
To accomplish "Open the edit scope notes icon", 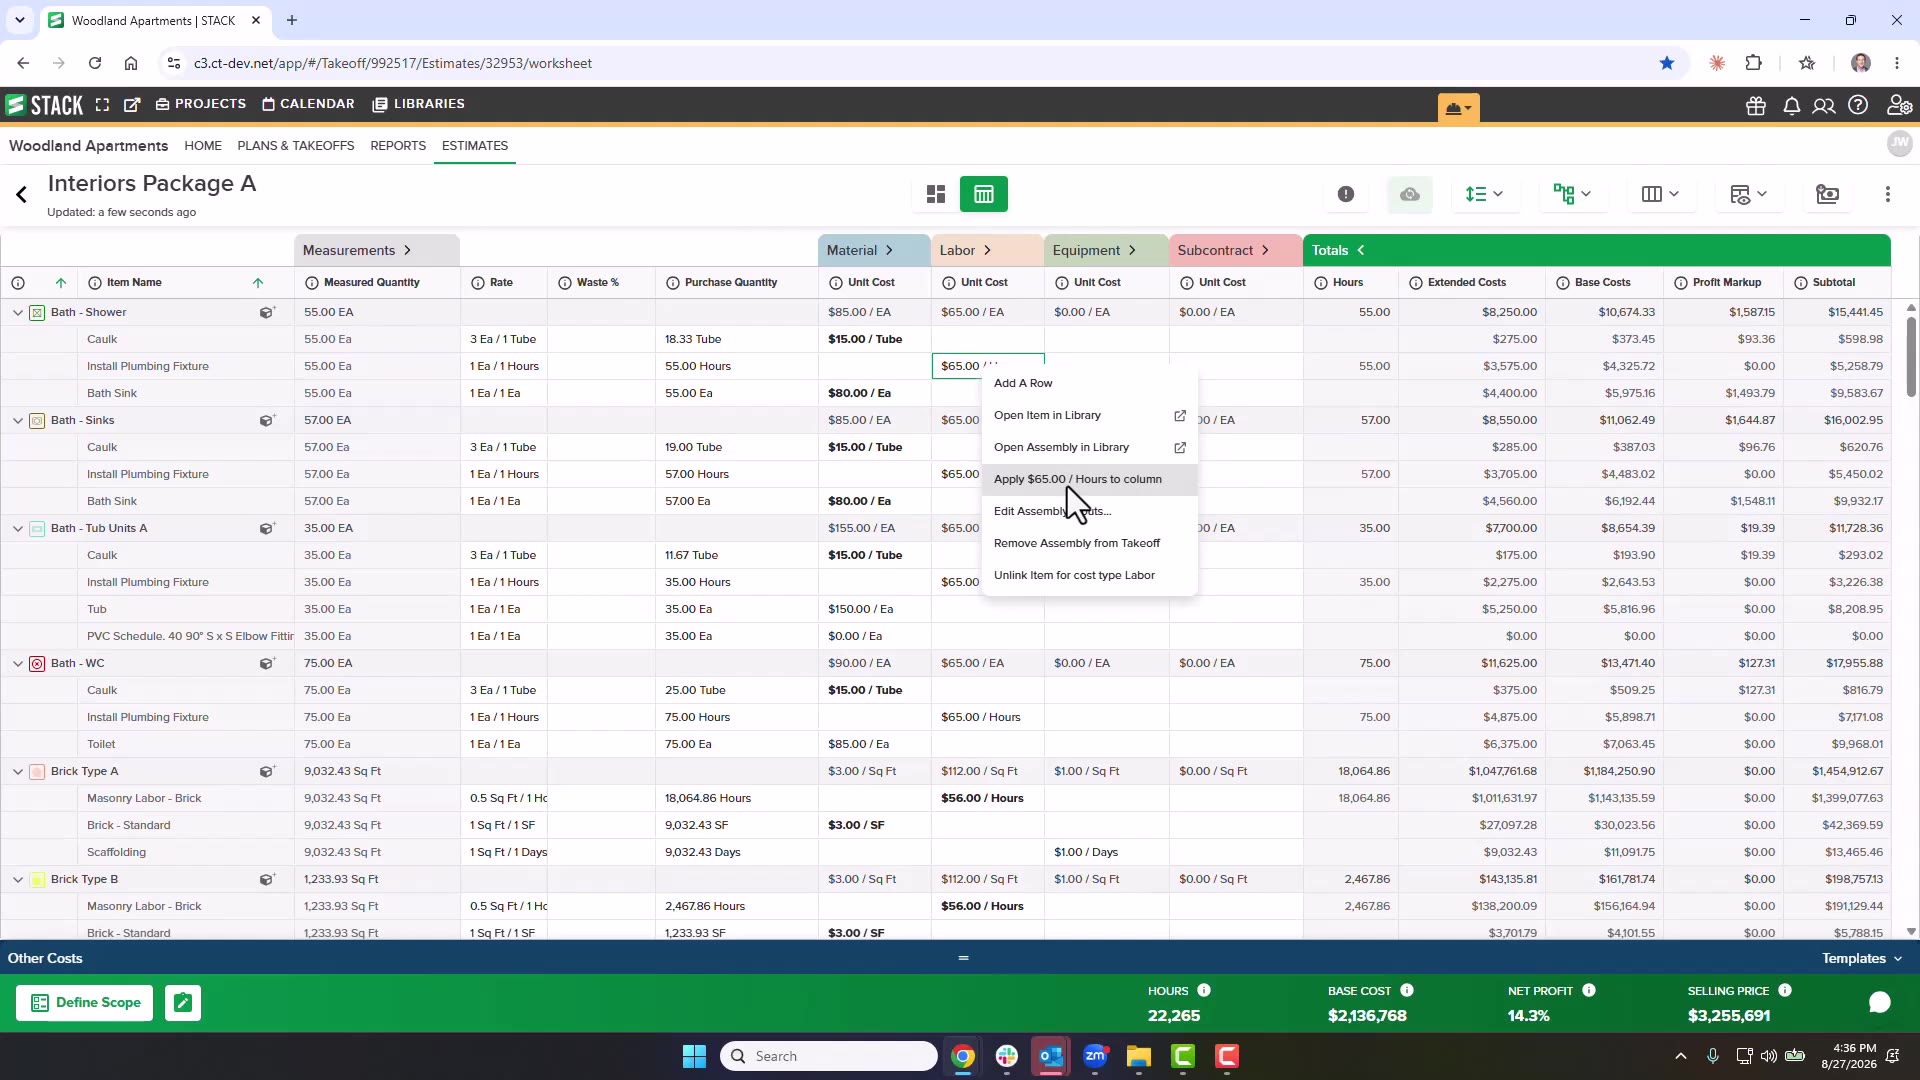I will click(x=183, y=1003).
